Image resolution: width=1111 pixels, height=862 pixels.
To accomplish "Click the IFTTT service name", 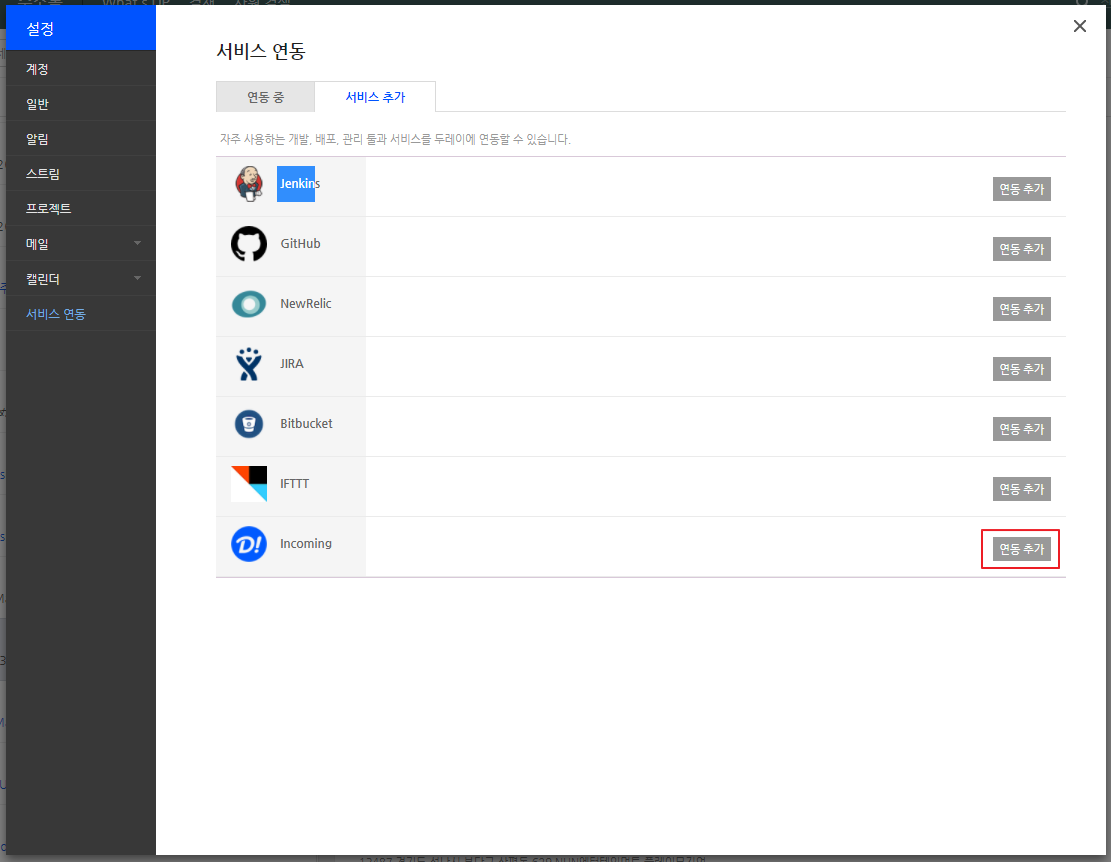I will (x=295, y=484).
